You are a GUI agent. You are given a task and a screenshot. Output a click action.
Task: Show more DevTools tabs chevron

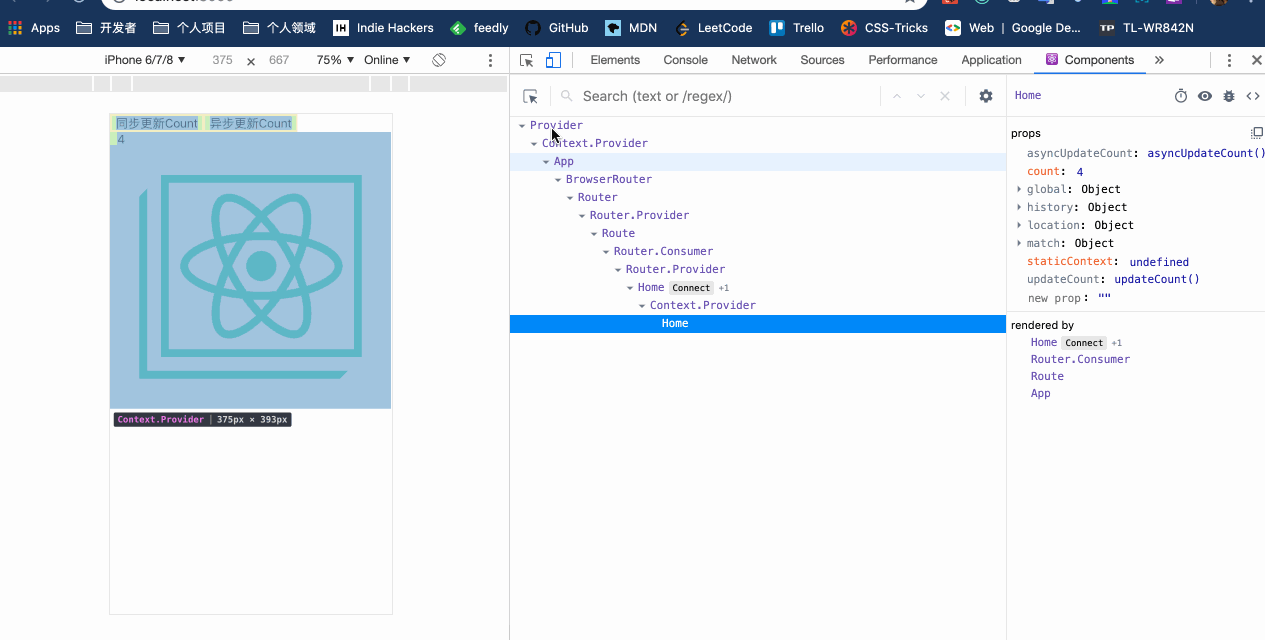pos(1159,60)
